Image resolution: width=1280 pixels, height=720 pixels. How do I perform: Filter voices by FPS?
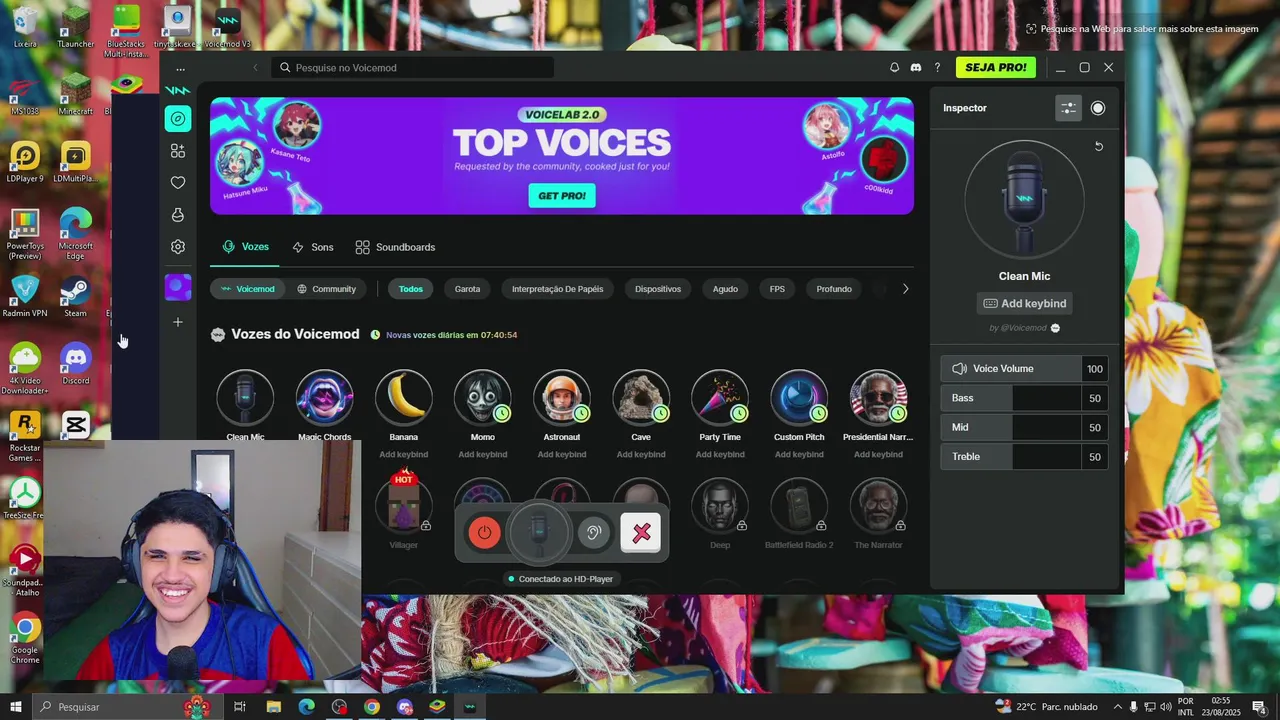click(x=777, y=289)
